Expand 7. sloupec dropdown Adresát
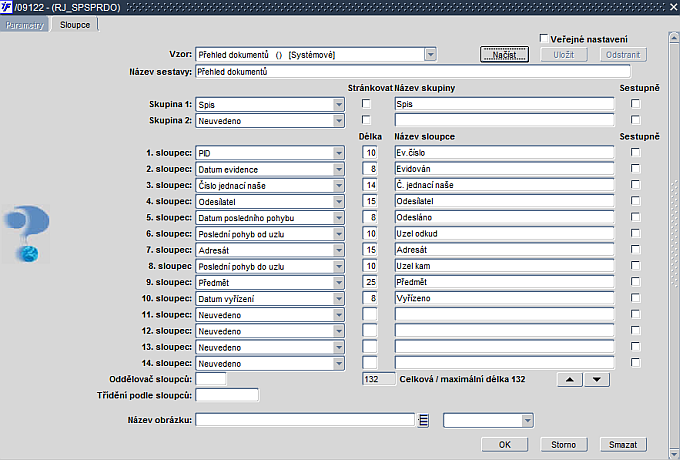This screenshot has width=680, height=460. coord(339,250)
